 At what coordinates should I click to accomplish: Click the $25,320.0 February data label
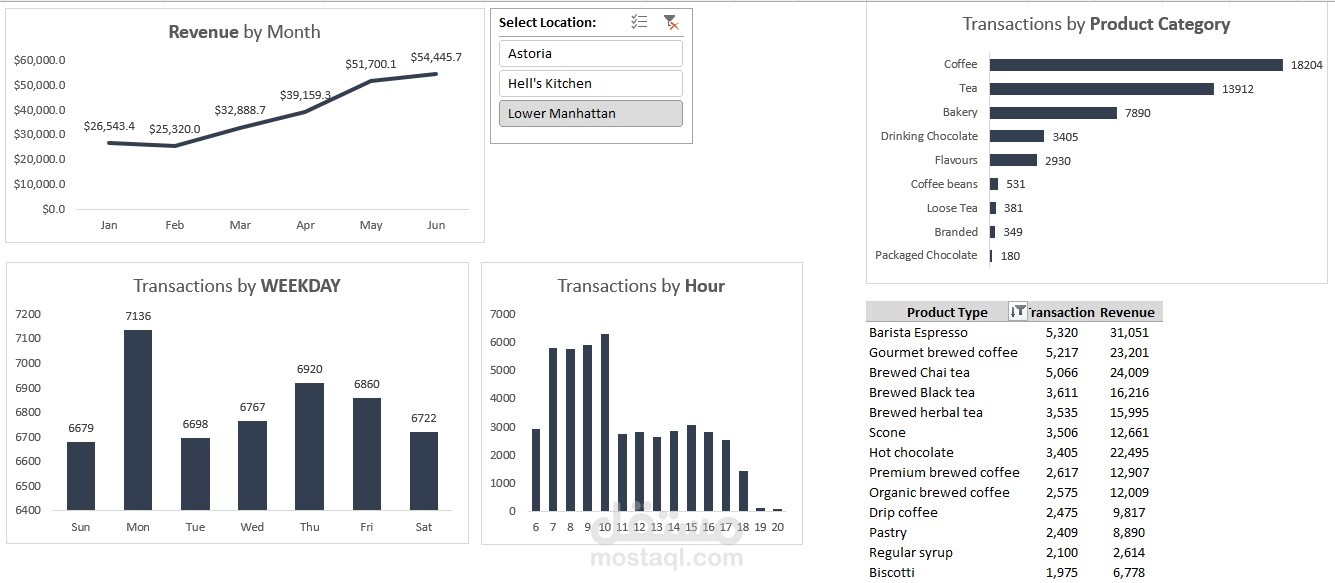(x=174, y=129)
